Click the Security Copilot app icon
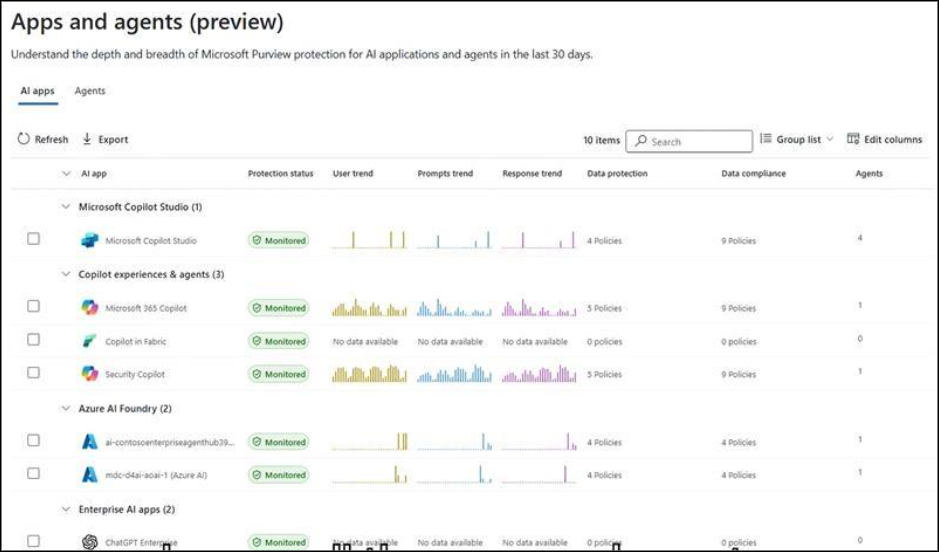The height and width of the screenshot is (552, 939). pyautogui.click(x=90, y=374)
